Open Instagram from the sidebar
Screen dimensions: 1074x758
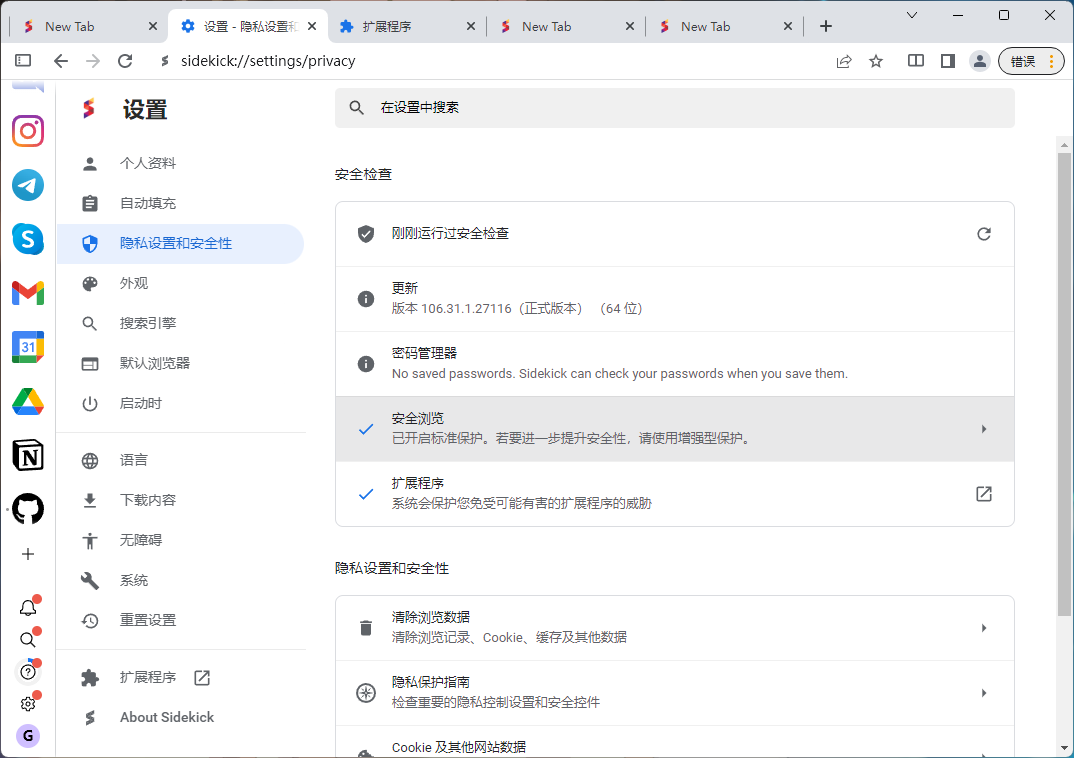point(28,131)
